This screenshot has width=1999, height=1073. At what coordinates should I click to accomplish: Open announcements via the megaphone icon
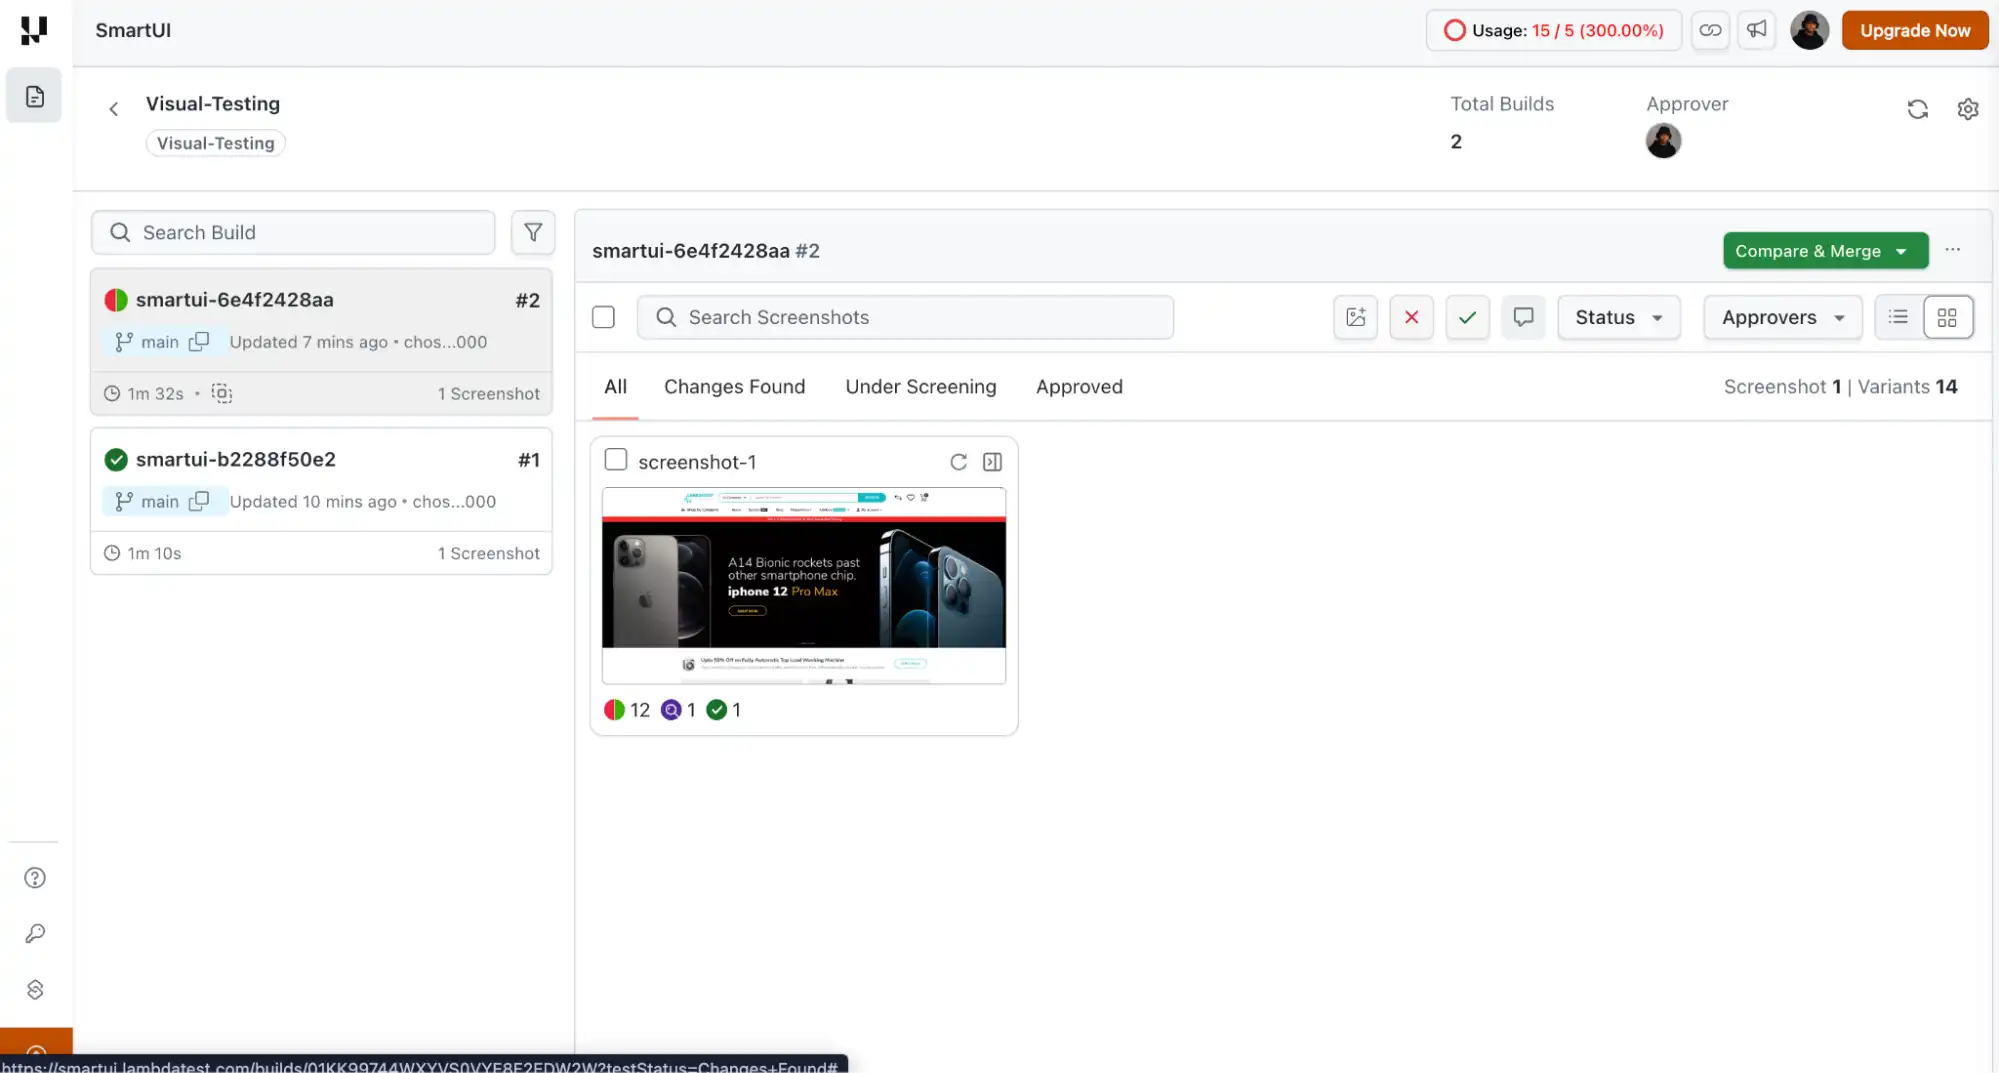1757,30
